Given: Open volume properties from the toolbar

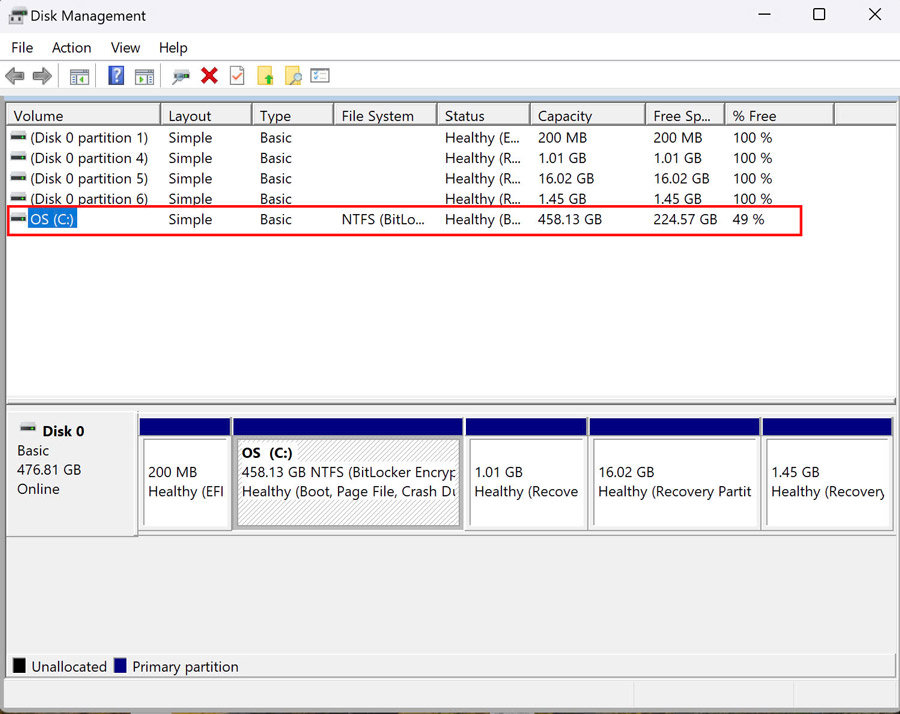Looking at the screenshot, I should pyautogui.click(x=322, y=76).
